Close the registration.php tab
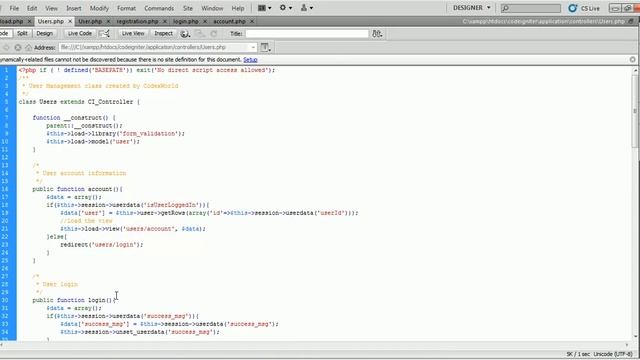 coord(164,21)
